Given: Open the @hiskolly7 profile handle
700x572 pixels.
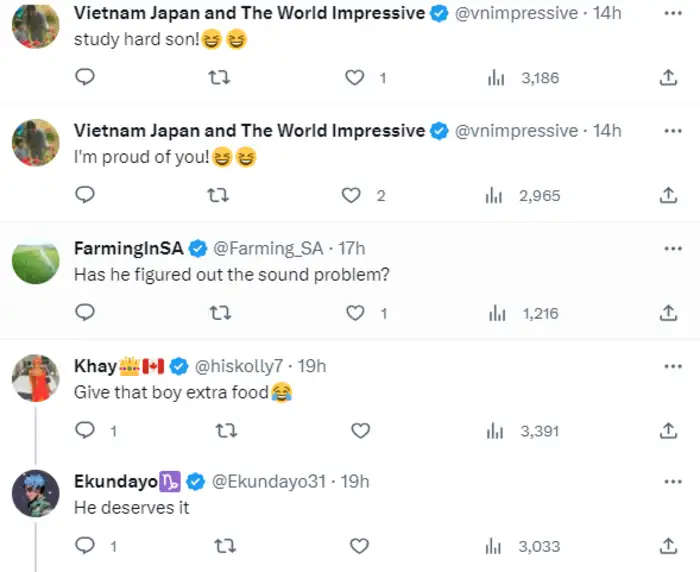Looking at the screenshot, I should 235,366.
